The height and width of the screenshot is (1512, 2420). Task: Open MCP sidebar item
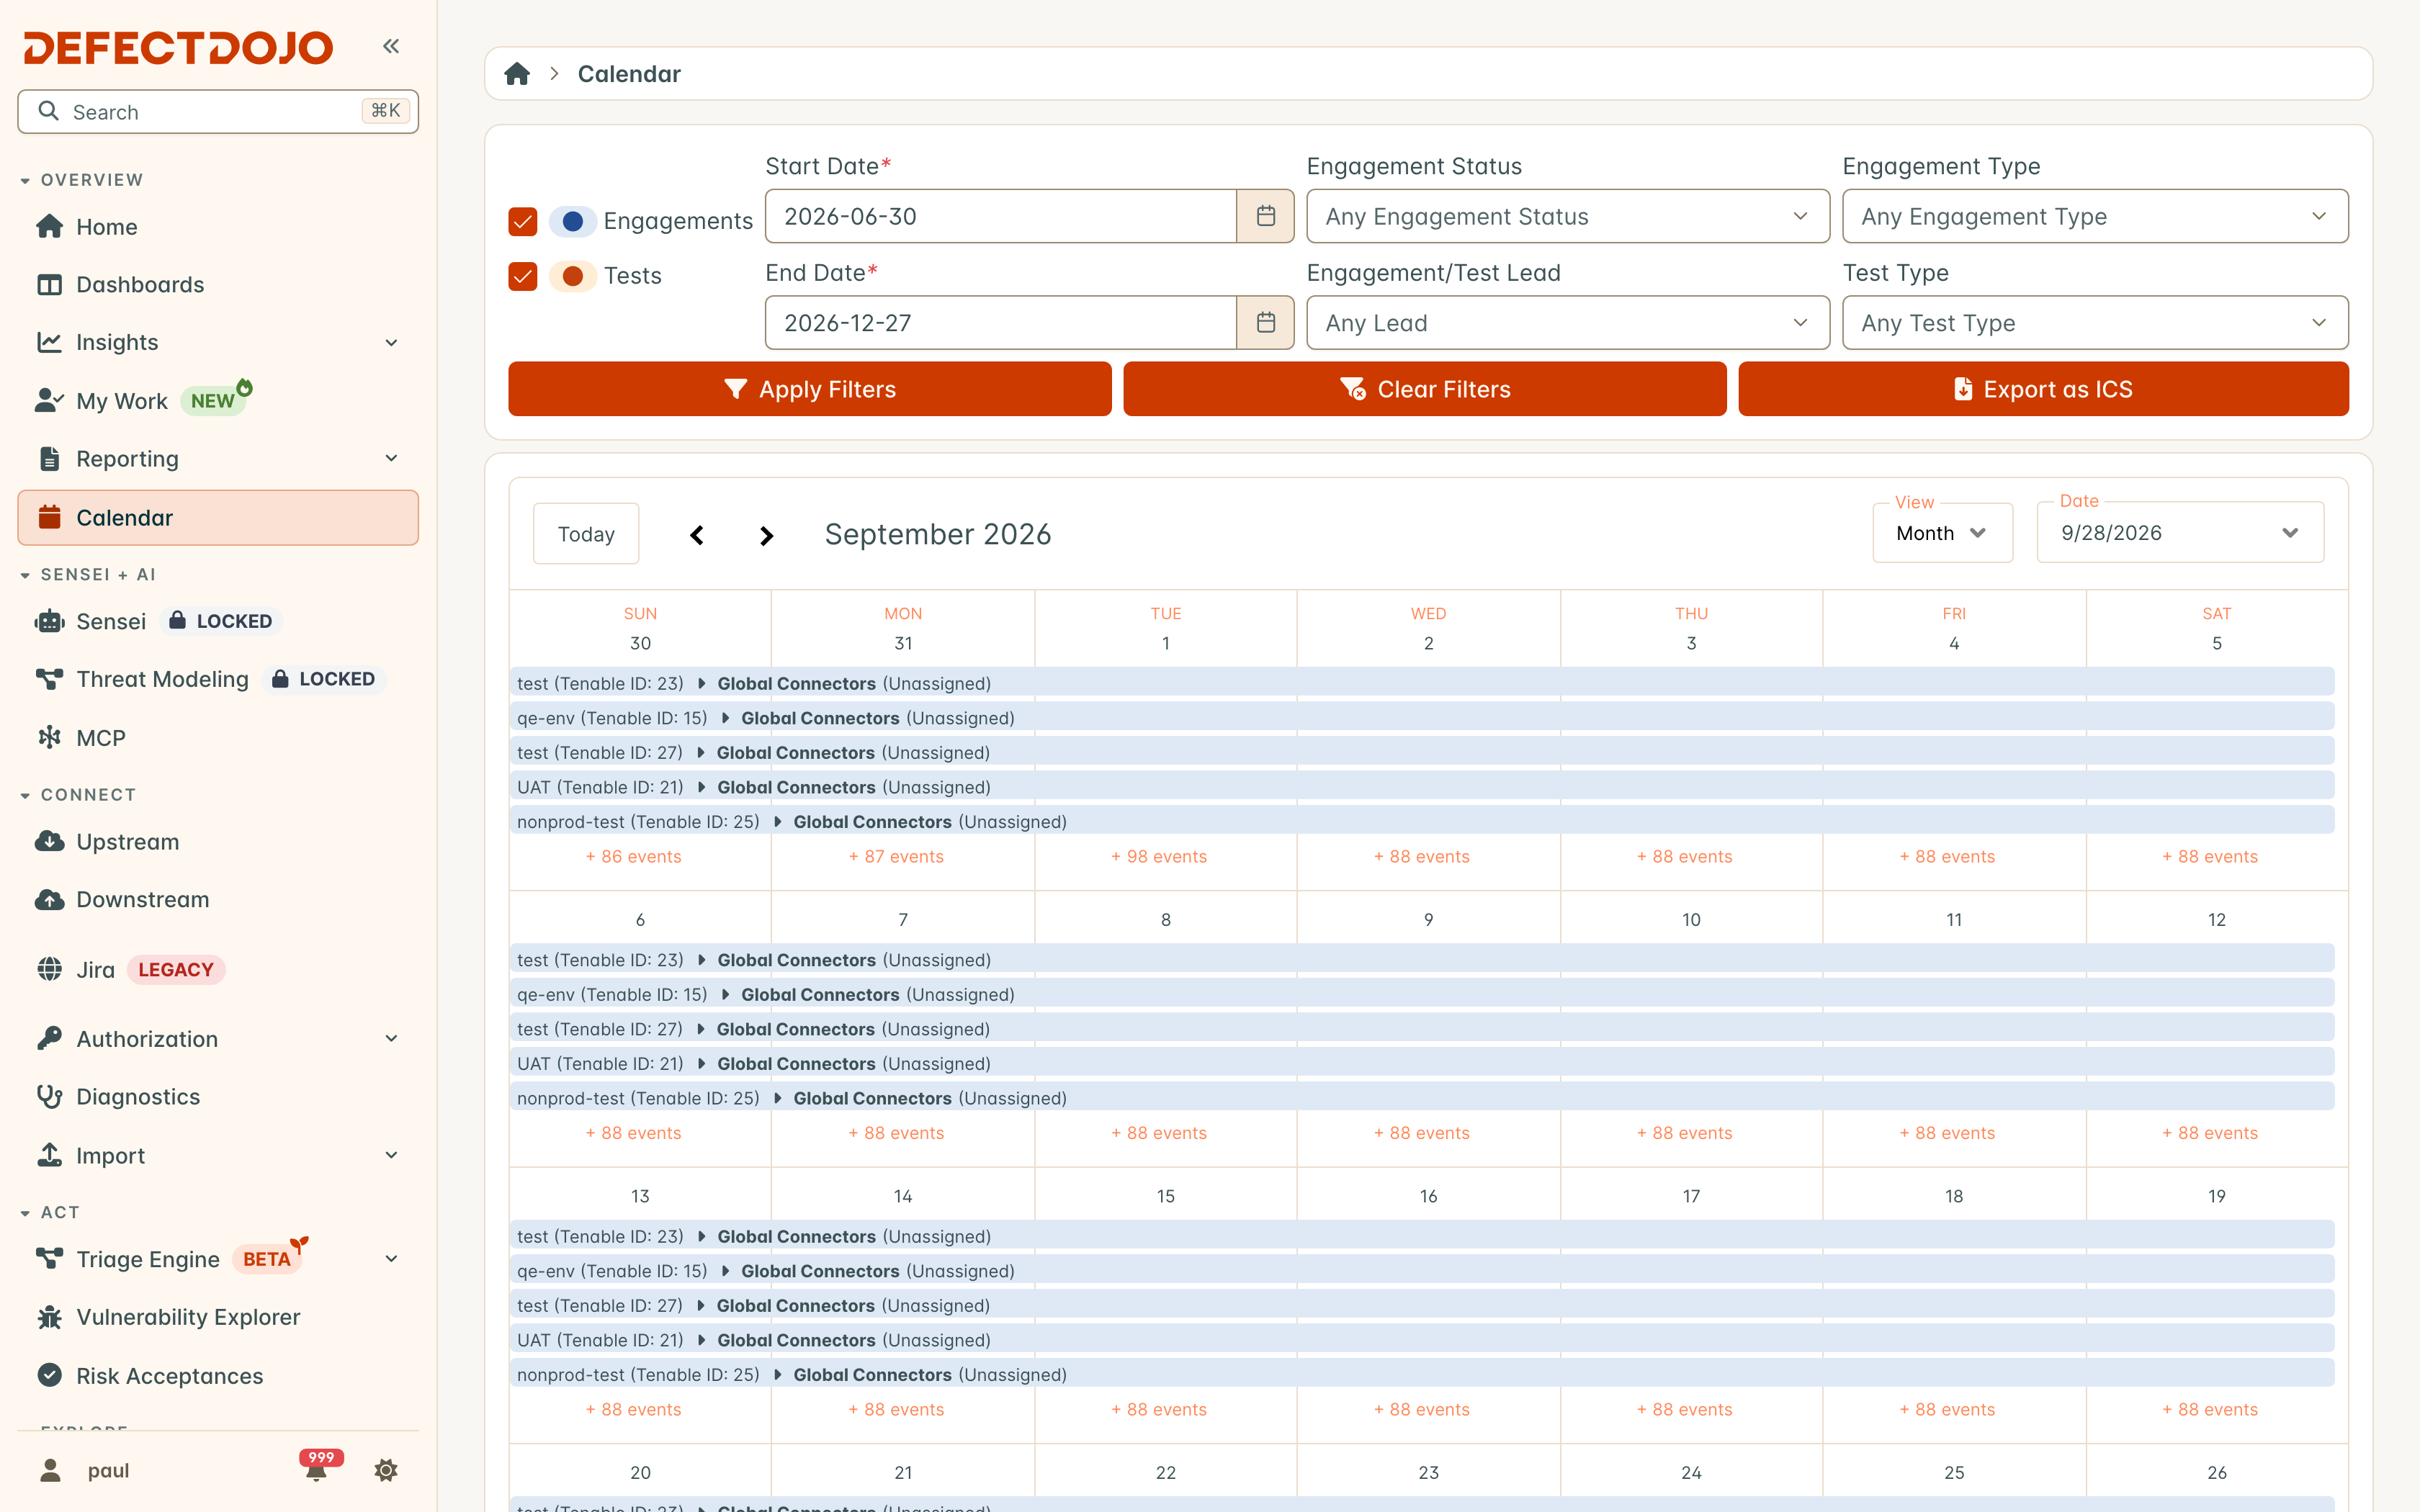[x=218, y=737]
